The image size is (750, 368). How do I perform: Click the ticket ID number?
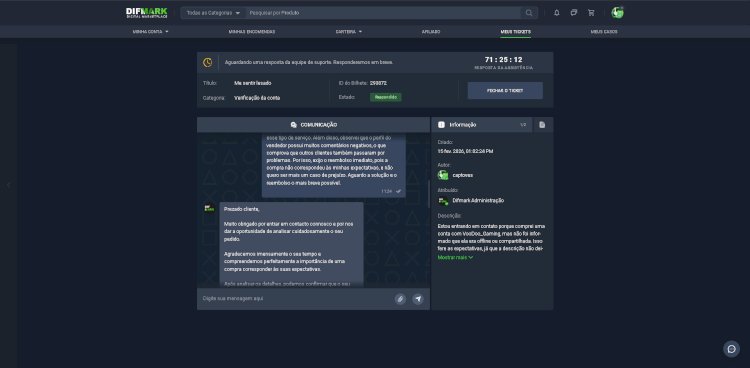(x=378, y=83)
